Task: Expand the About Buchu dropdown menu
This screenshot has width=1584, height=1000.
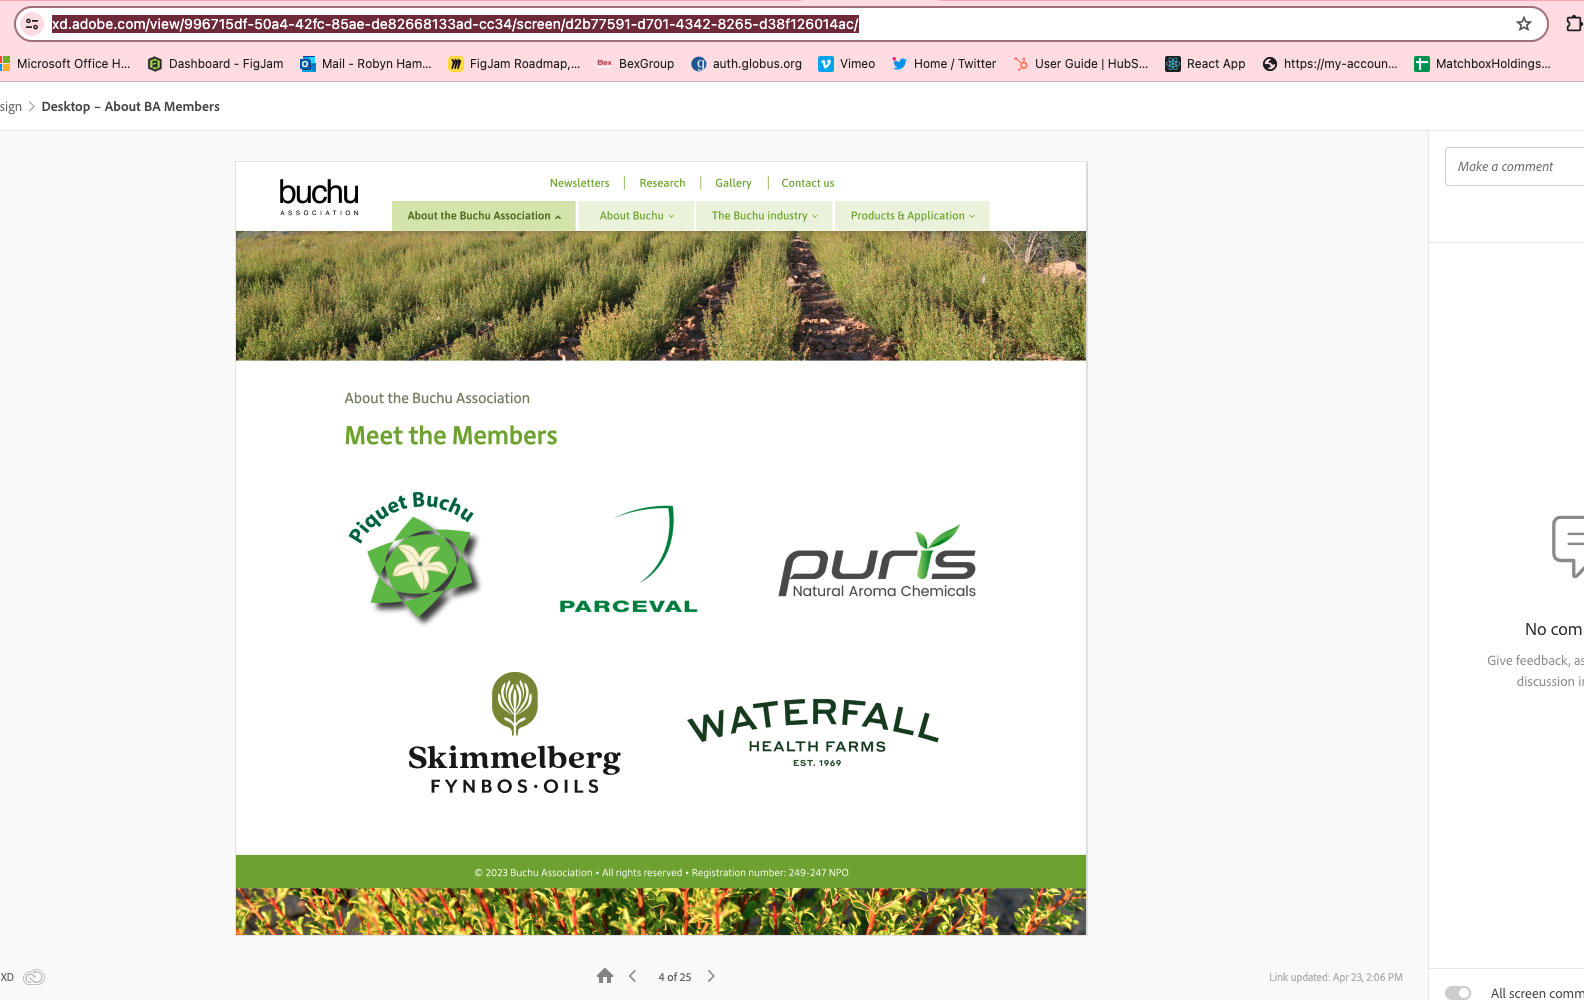Action: (636, 216)
